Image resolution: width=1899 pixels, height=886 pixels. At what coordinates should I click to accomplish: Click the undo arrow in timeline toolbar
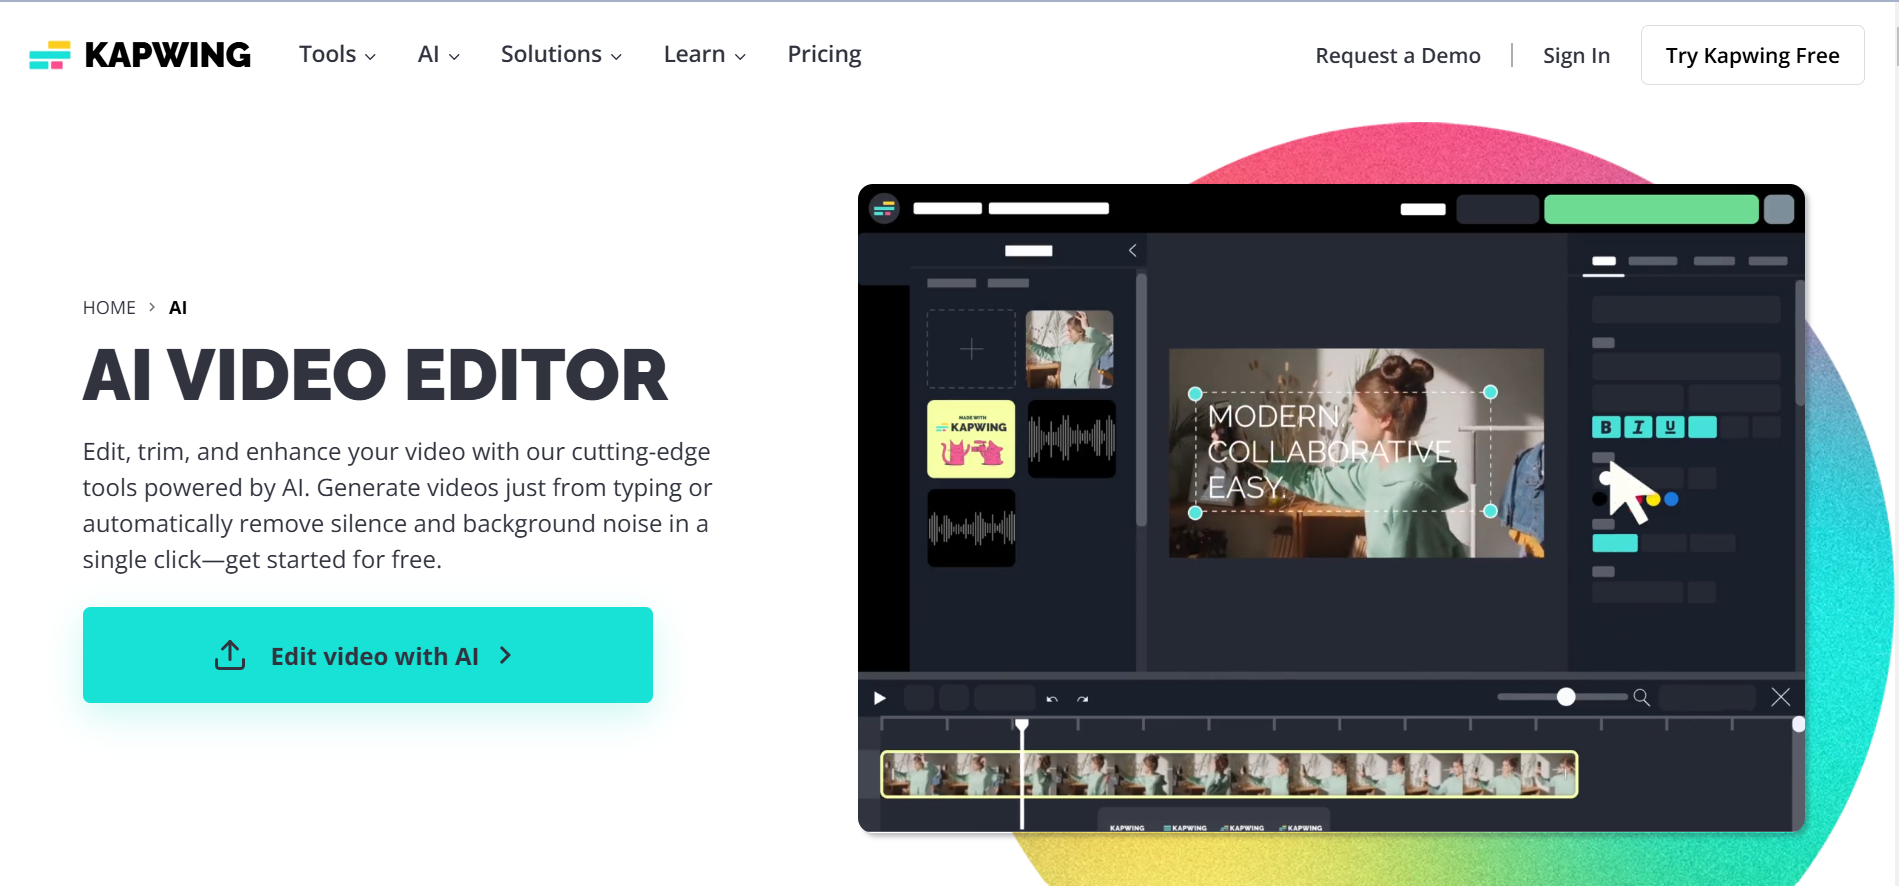[x=1052, y=699]
